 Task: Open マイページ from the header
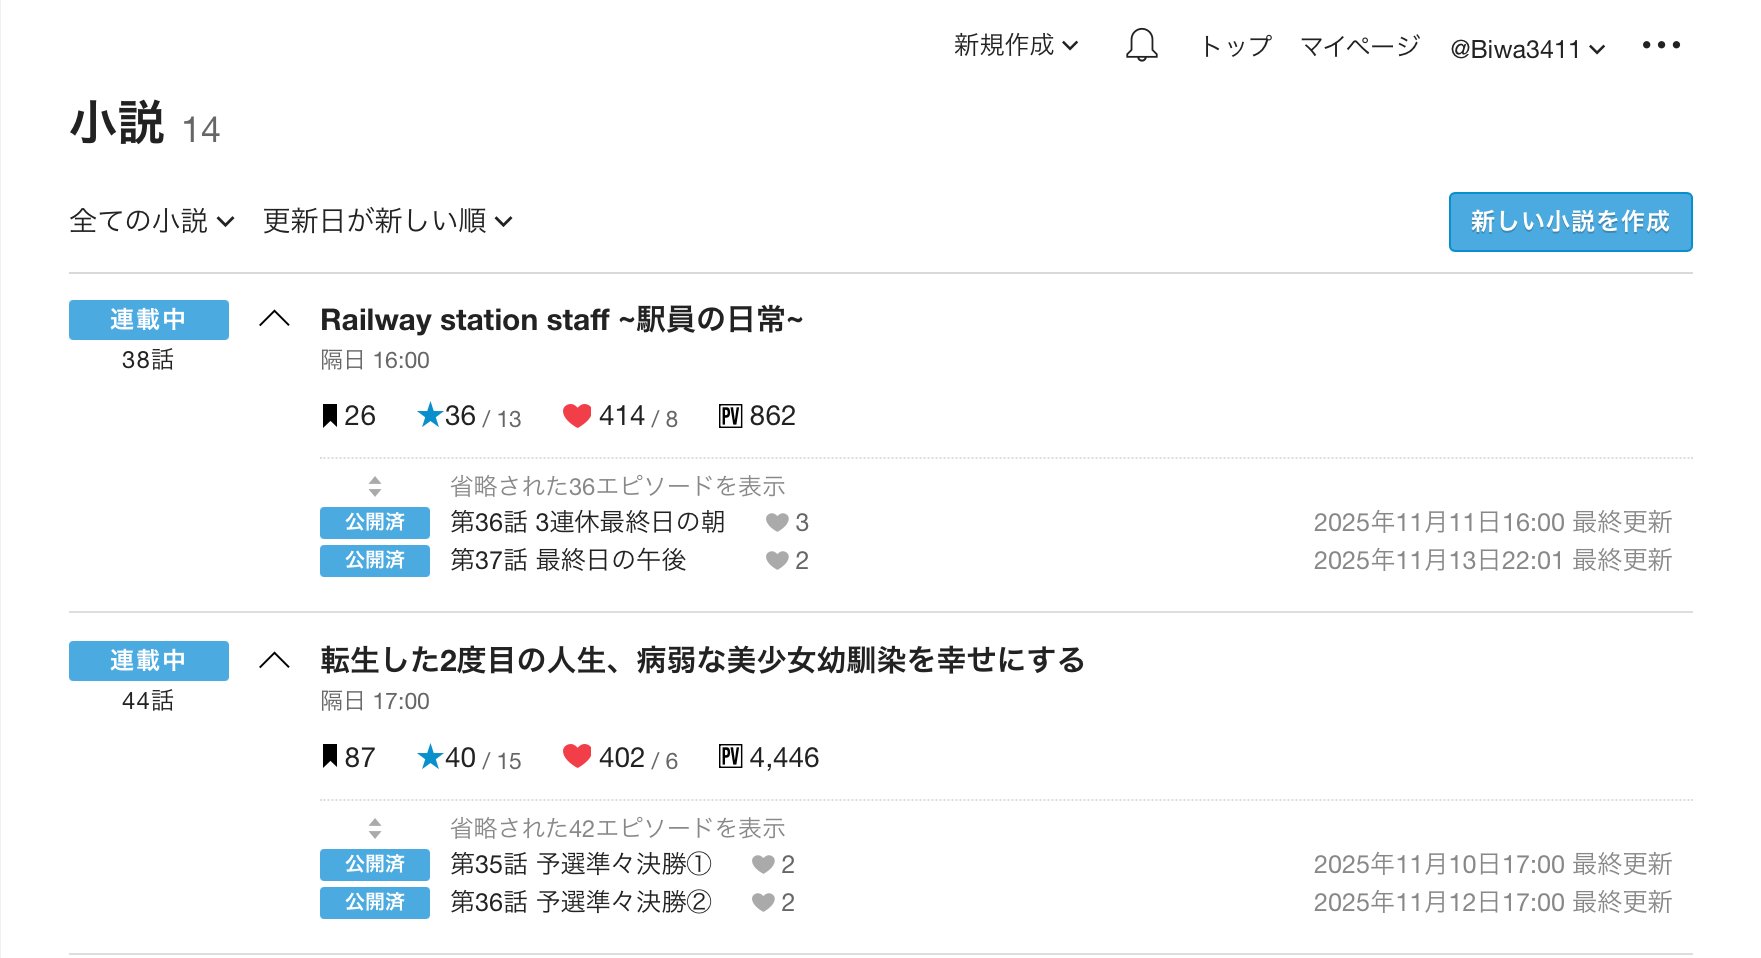tap(1359, 46)
